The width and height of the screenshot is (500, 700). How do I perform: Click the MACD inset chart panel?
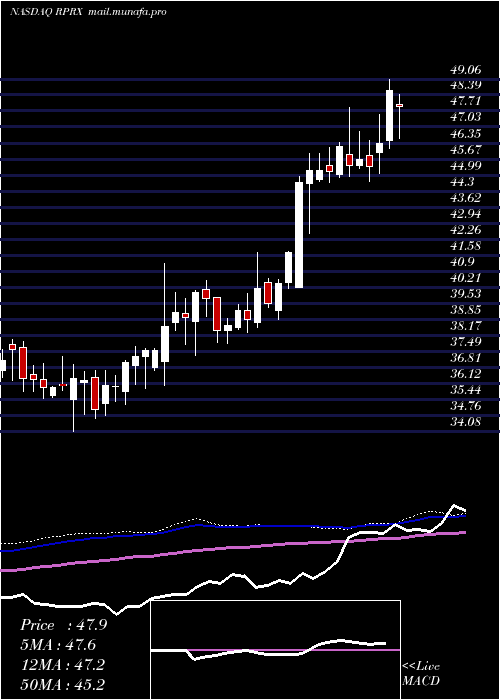pos(276,650)
